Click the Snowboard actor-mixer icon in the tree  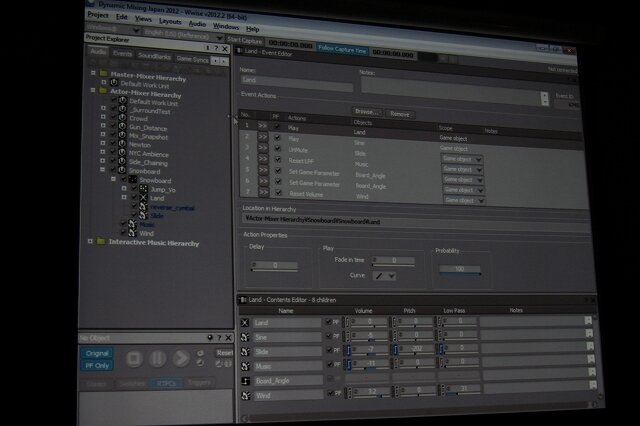(131, 180)
